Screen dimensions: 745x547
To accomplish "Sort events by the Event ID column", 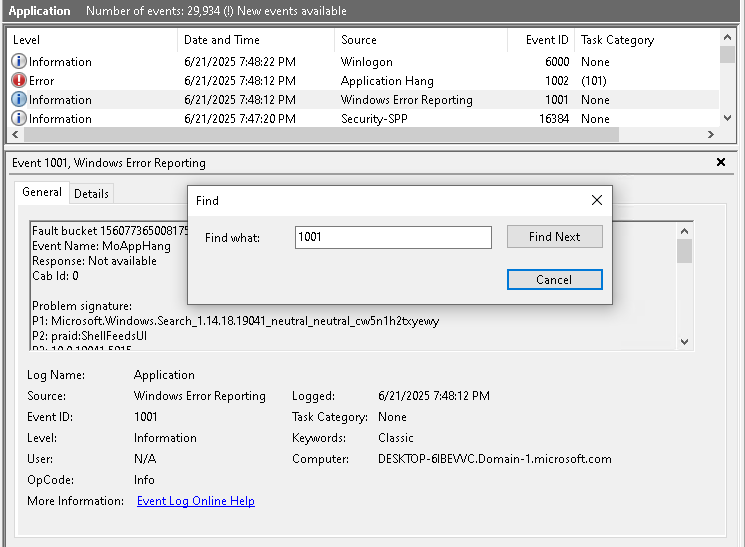I will [x=541, y=40].
